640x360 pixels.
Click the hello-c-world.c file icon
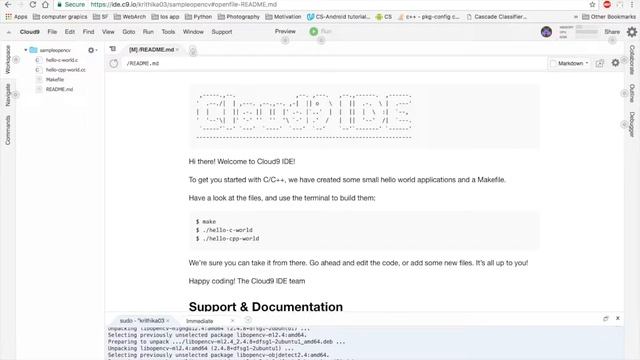(38, 60)
